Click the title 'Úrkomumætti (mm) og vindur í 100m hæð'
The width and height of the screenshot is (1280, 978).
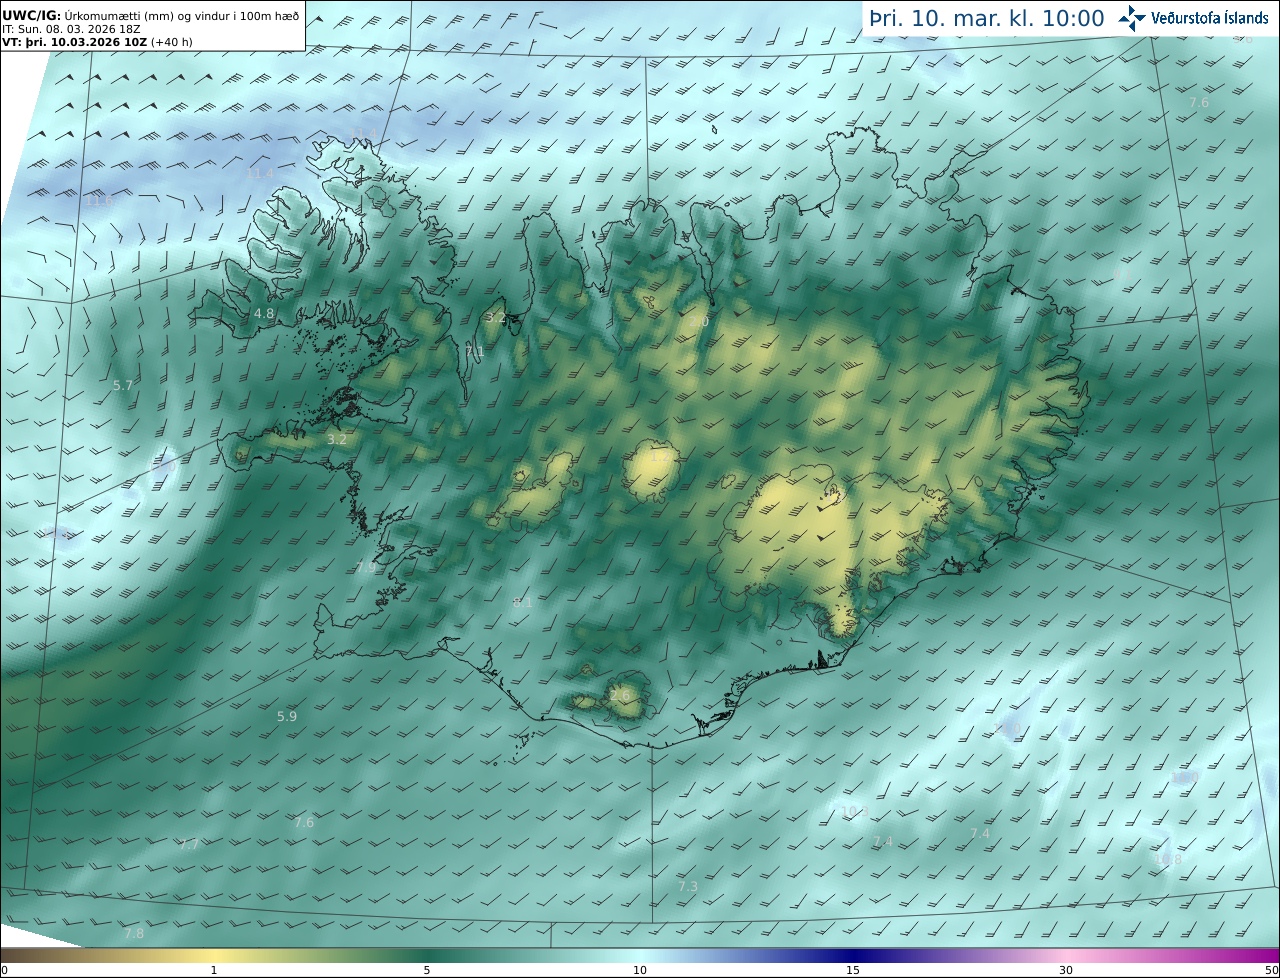click(182, 16)
